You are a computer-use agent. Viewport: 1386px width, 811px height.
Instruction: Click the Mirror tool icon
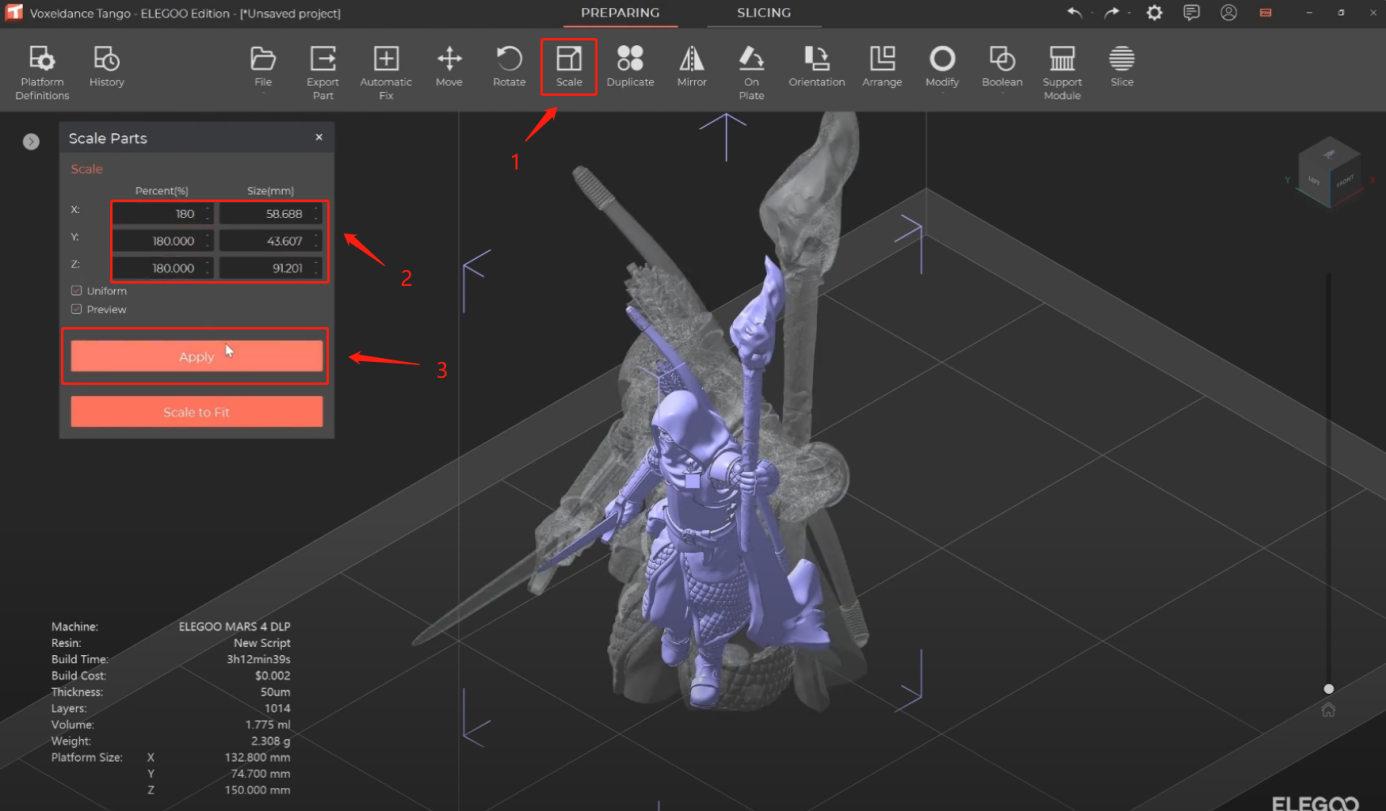click(x=691, y=67)
